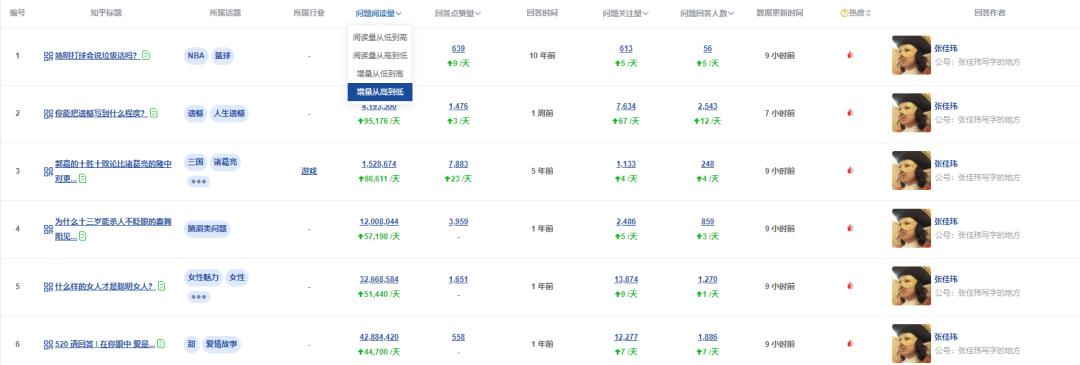Viewport: 1080px width, 365px height.
Task: Open question 什么样的女人才是聪明女人?
Action: click(x=104, y=286)
